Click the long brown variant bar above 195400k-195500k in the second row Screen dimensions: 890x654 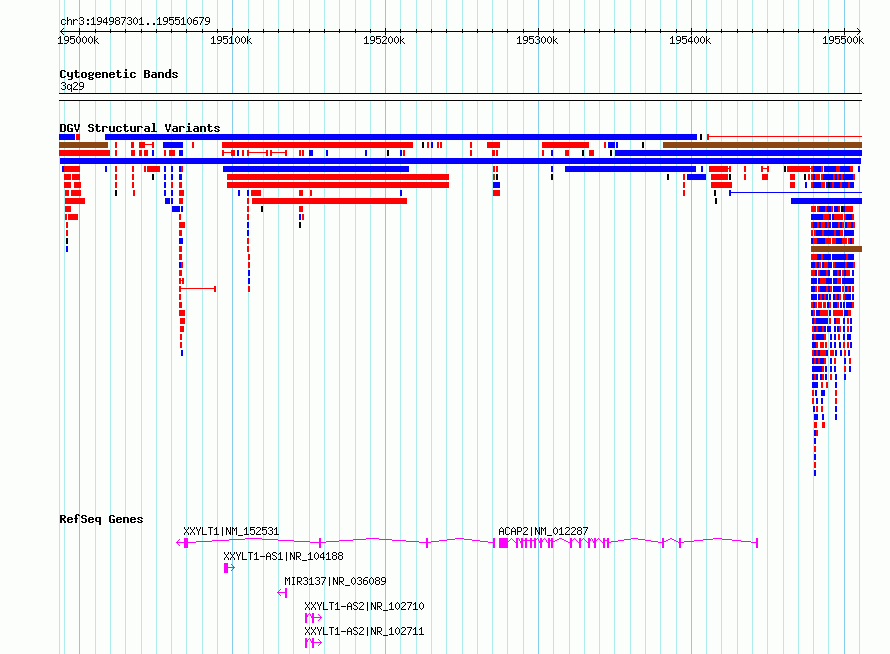762,145
